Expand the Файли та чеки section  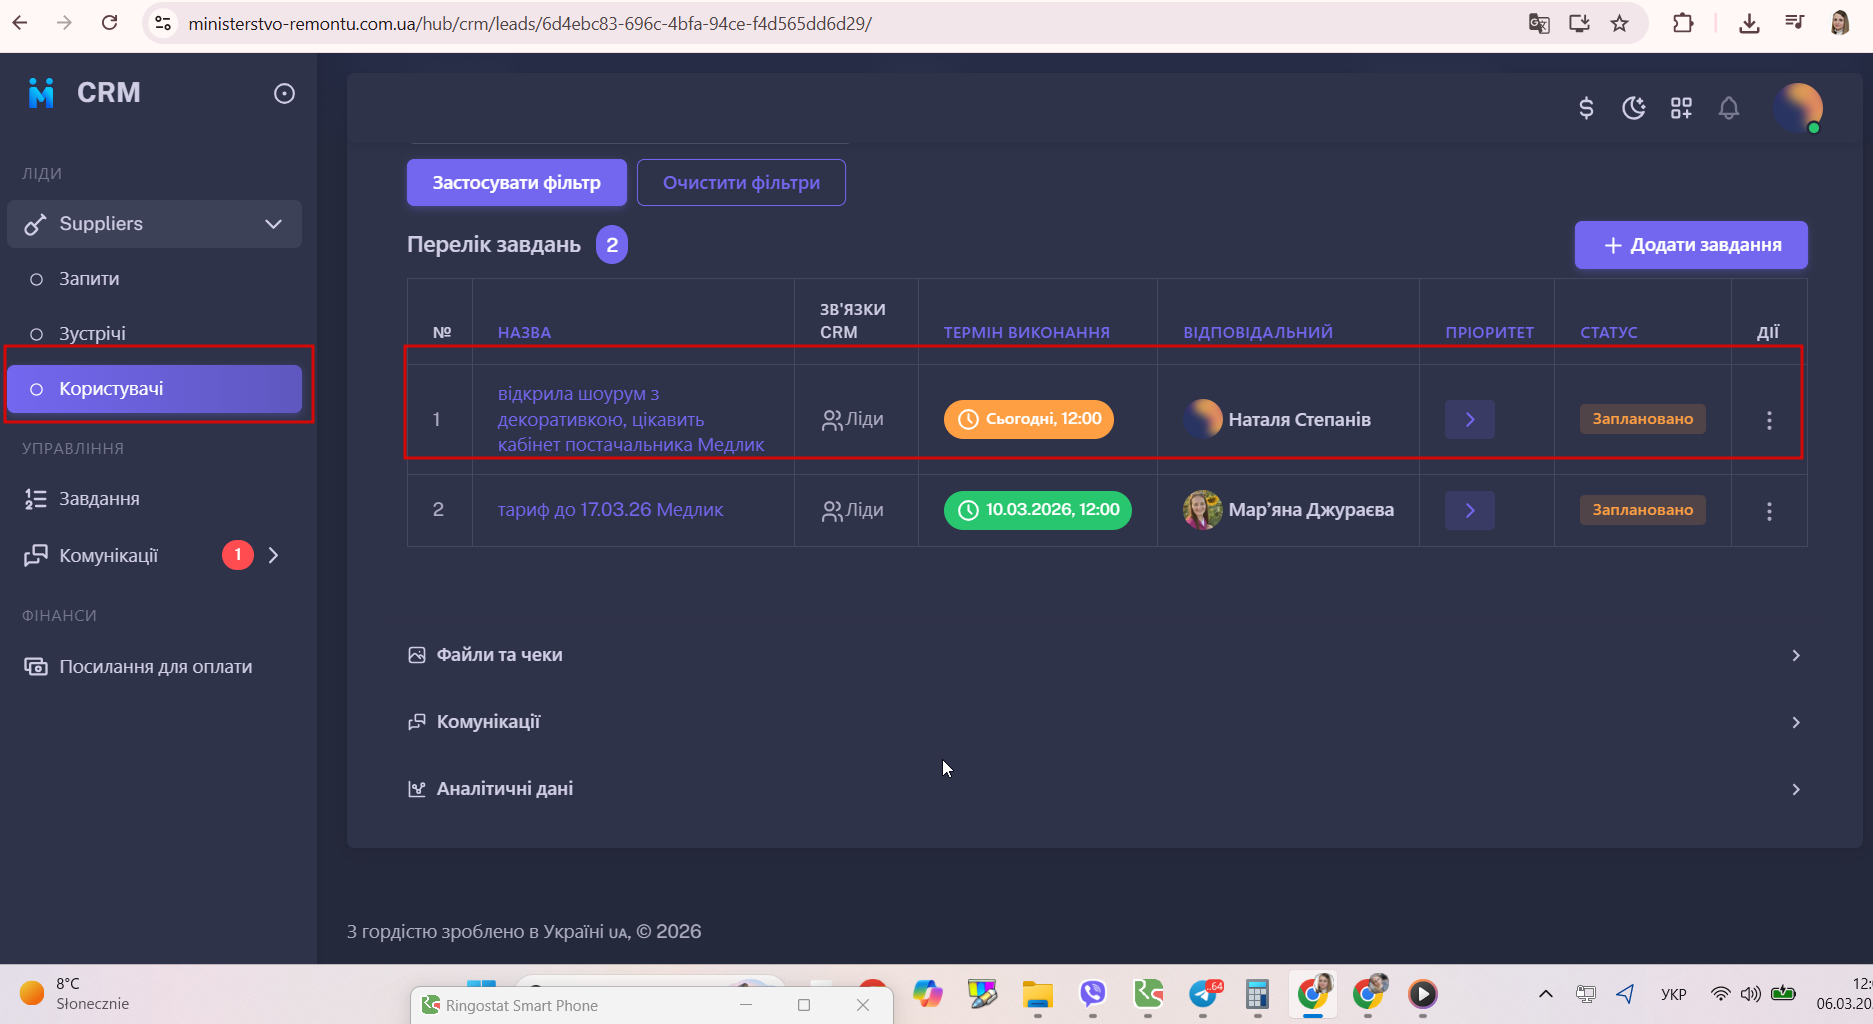pyautogui.click(x=1105, y=655)
